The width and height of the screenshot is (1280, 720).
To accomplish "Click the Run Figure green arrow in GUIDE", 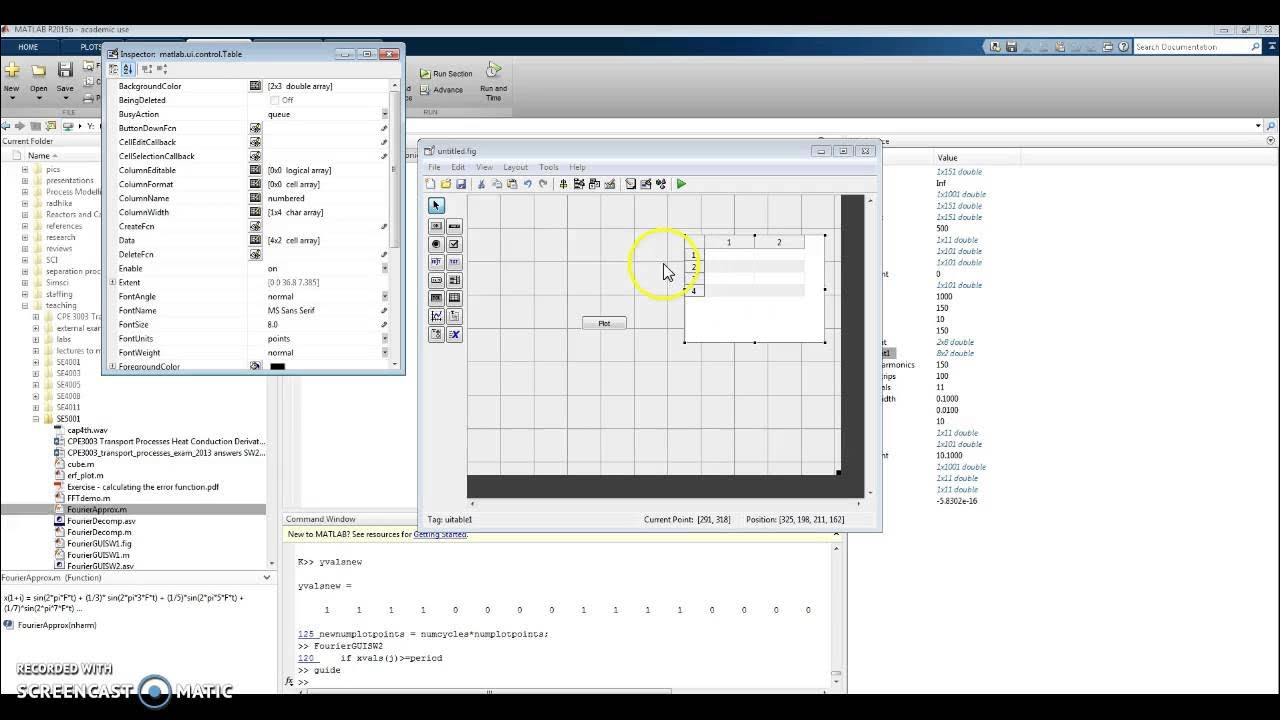I will tap(681, 184).
